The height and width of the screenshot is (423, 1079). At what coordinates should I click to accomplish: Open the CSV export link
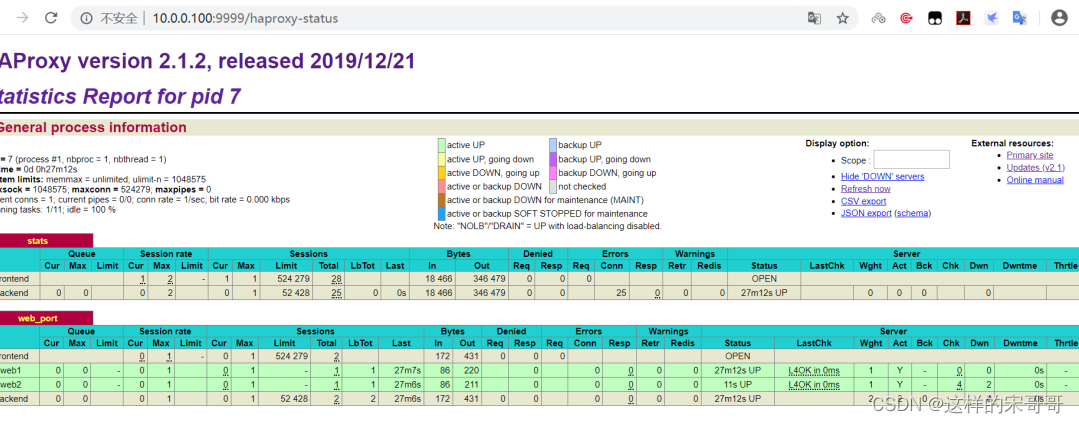pyautogui.click(x=863, y=202)
